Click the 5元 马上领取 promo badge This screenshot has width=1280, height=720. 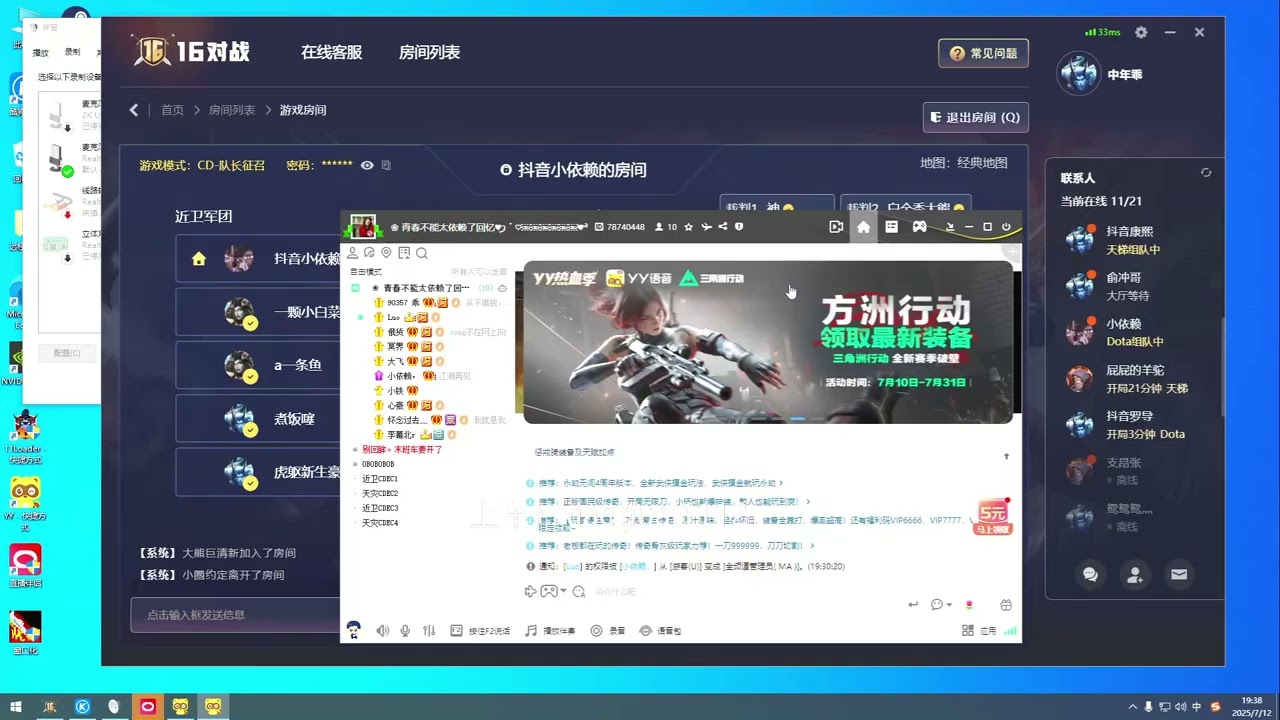tap(993, 518)
